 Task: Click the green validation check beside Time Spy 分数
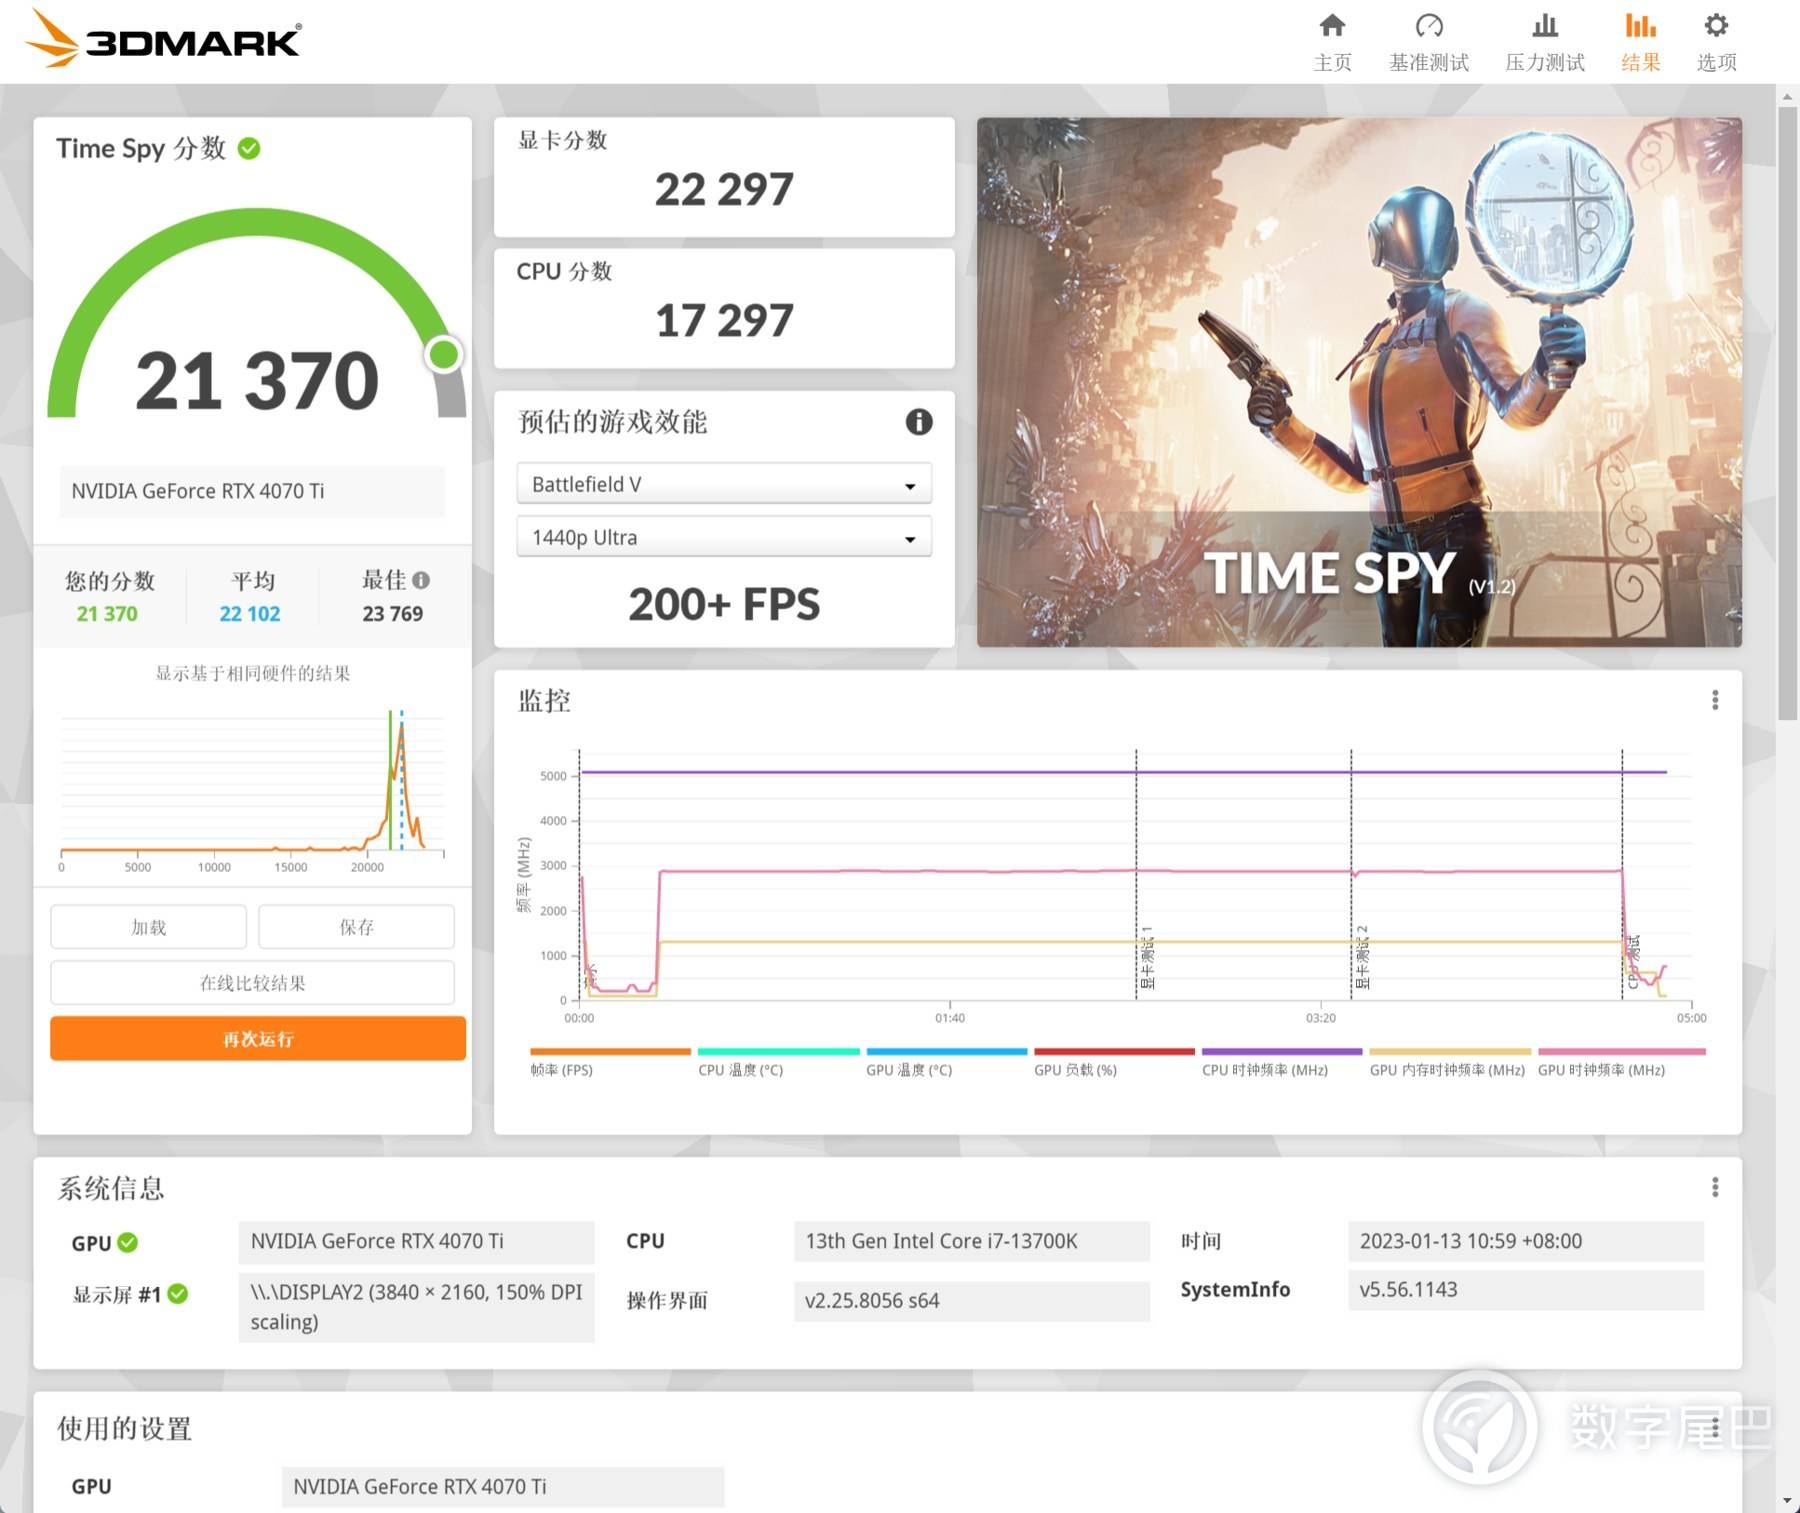(x=249, y=149)
